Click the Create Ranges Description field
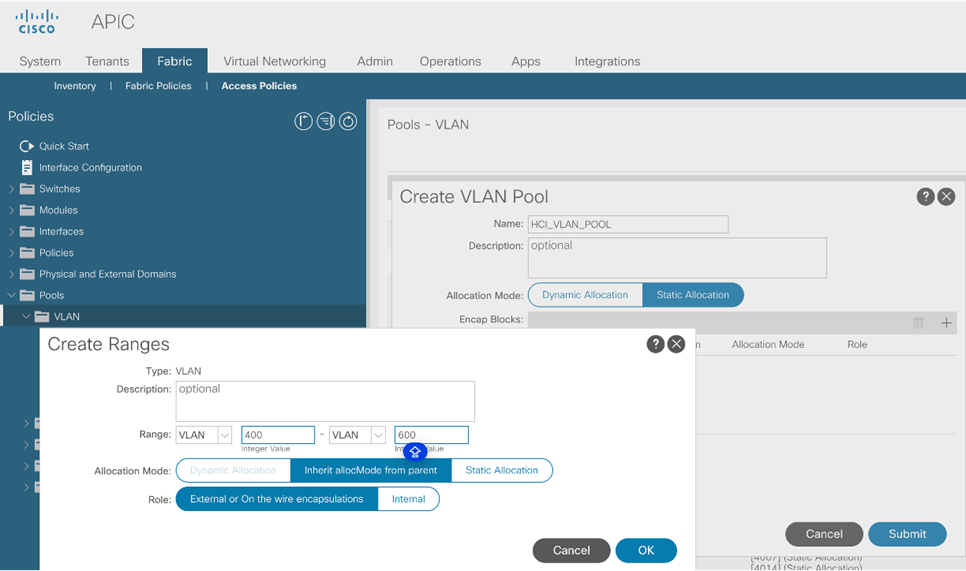Viewport: 966px width, 571px height. [325, 401]
